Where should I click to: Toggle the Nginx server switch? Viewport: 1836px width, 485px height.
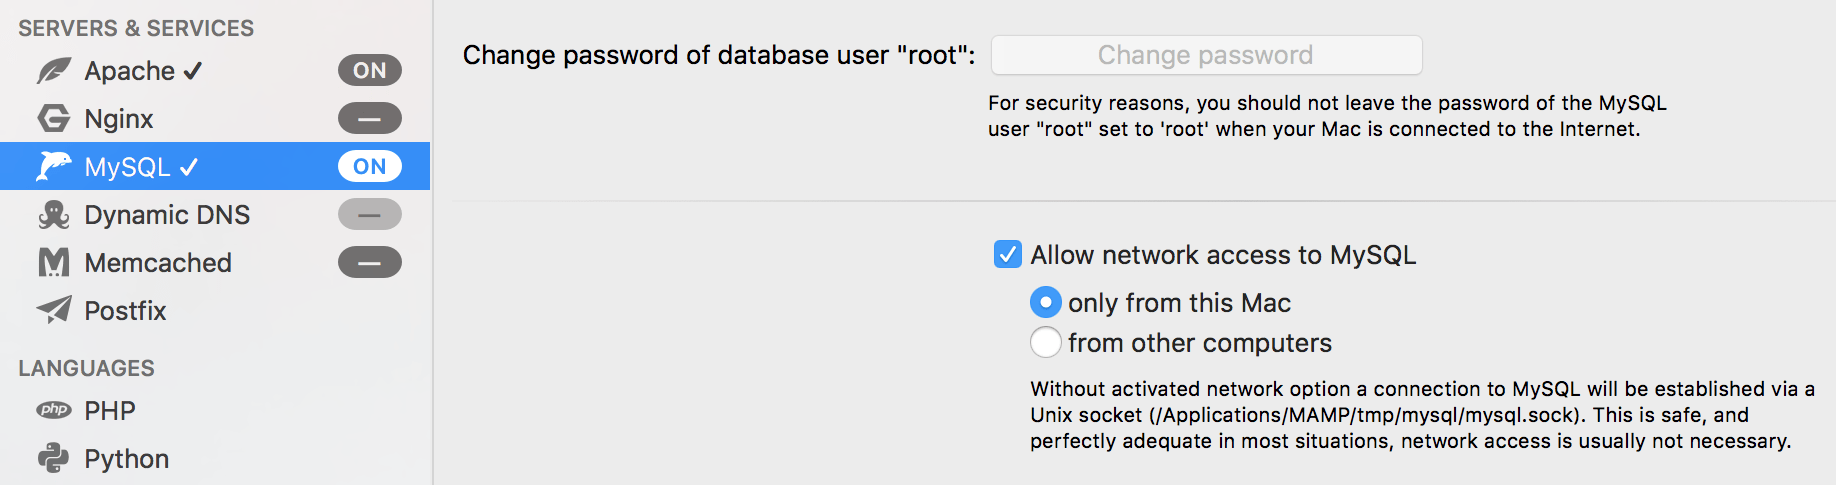pos(370,118)
